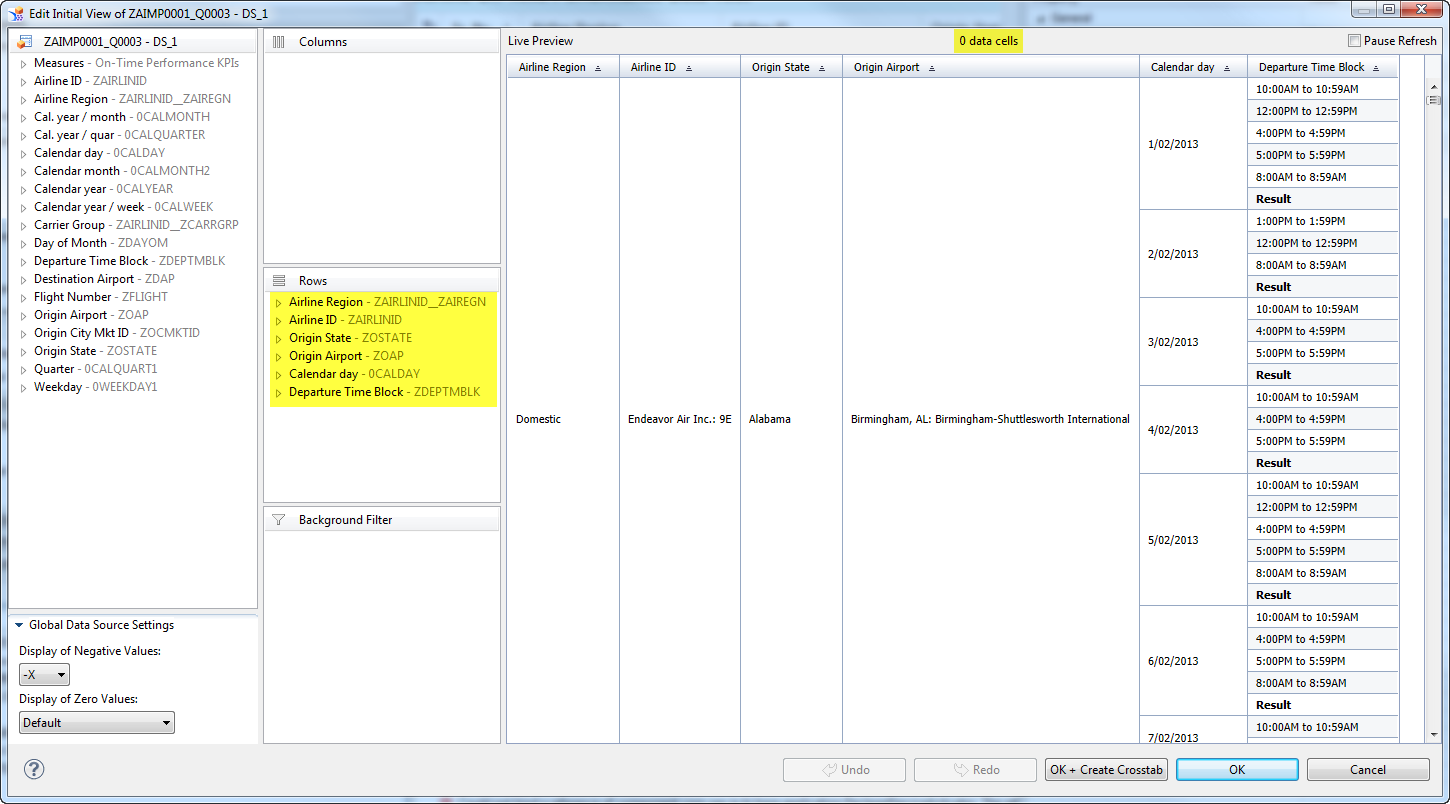The height and width of the screenshot is (804, 1450).
Task: Enable the Pause Refresh checkbox
Action: coord(1354,41)
